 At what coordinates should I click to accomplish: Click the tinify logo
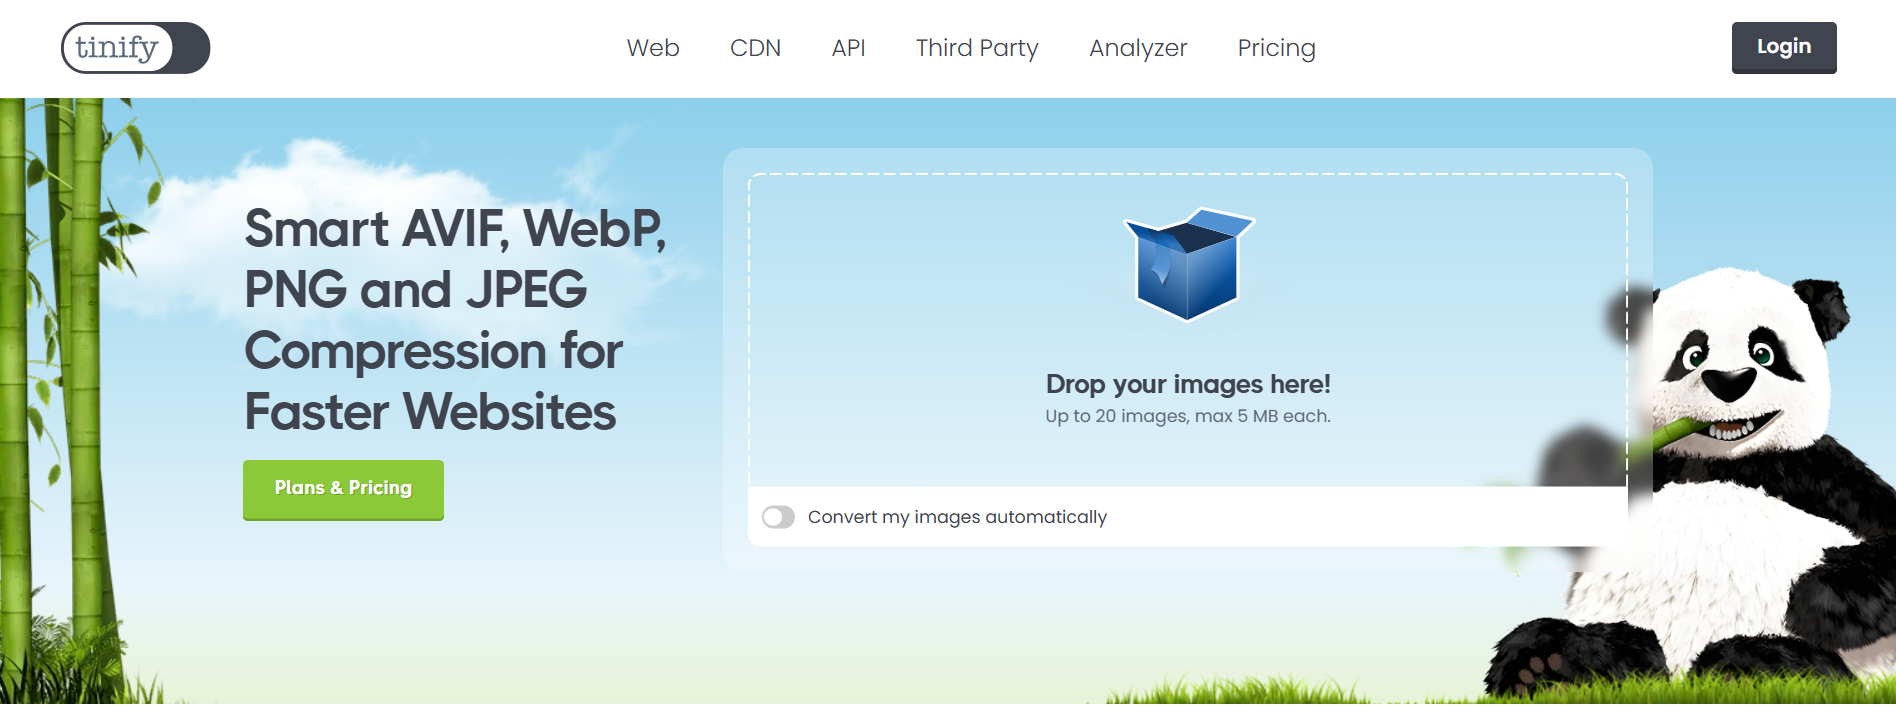[136, 48]
